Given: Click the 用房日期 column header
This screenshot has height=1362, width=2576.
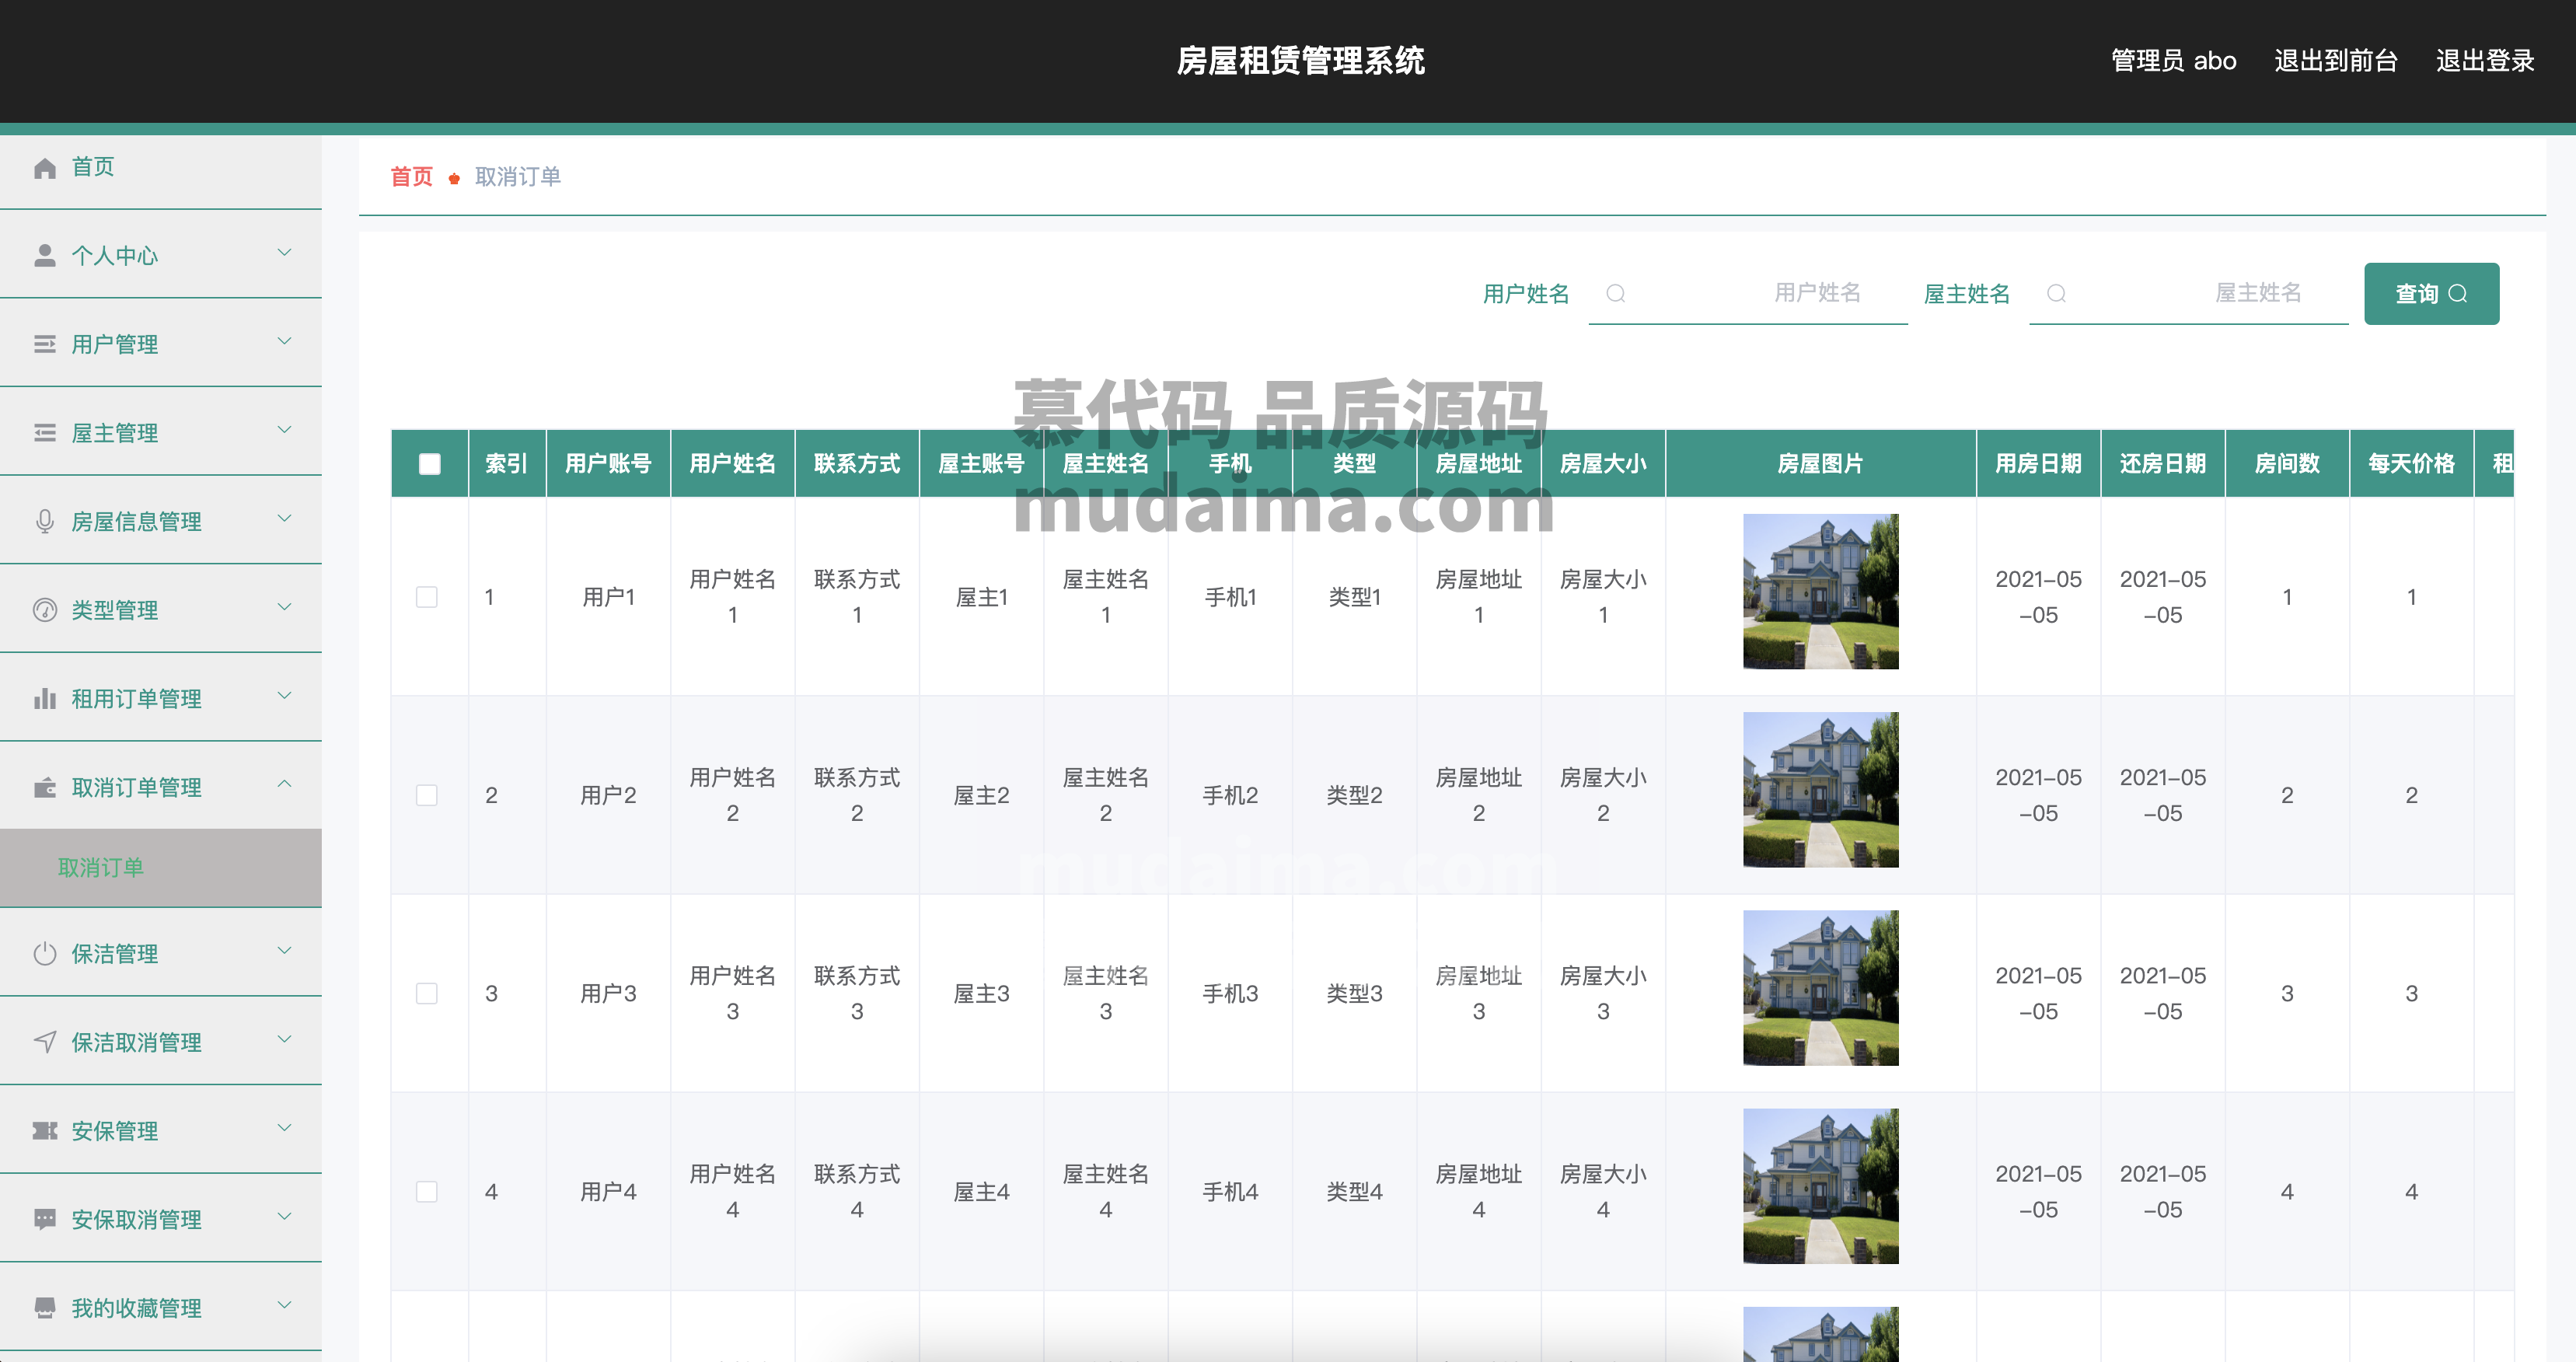Looking at the screenshot, I should (2039, 464).
